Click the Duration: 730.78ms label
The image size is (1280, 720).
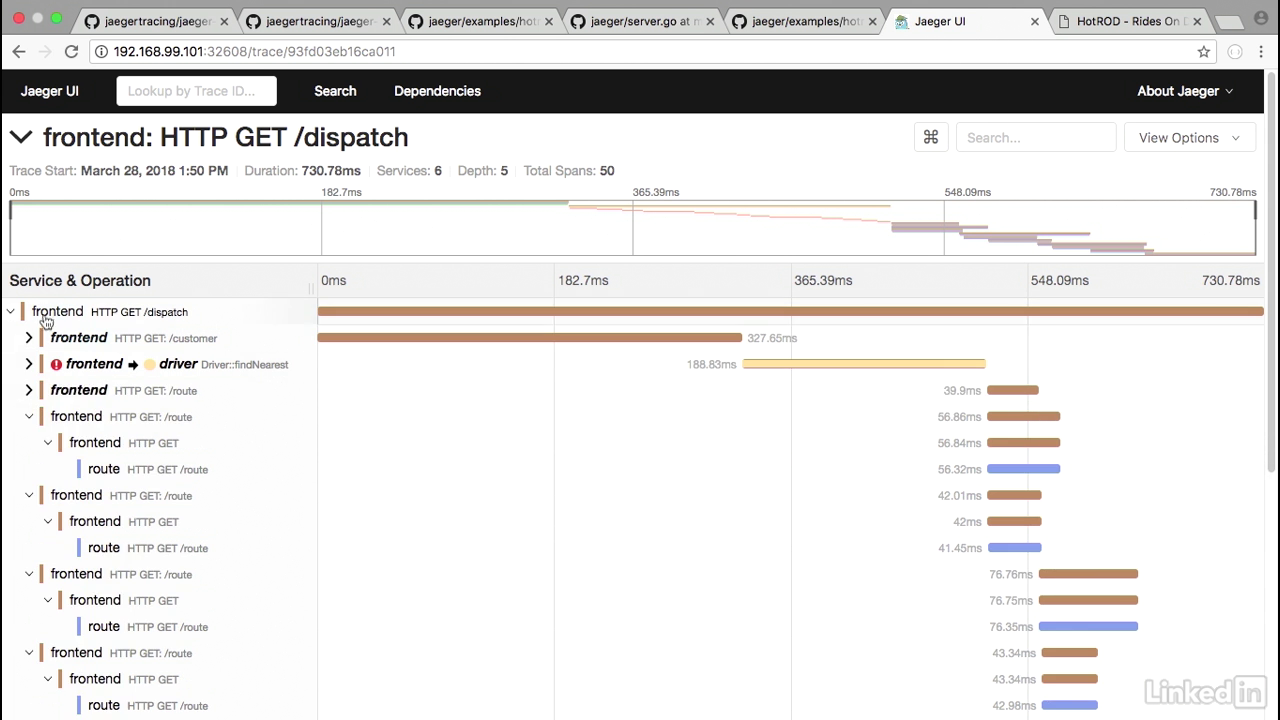pos(302,171)
